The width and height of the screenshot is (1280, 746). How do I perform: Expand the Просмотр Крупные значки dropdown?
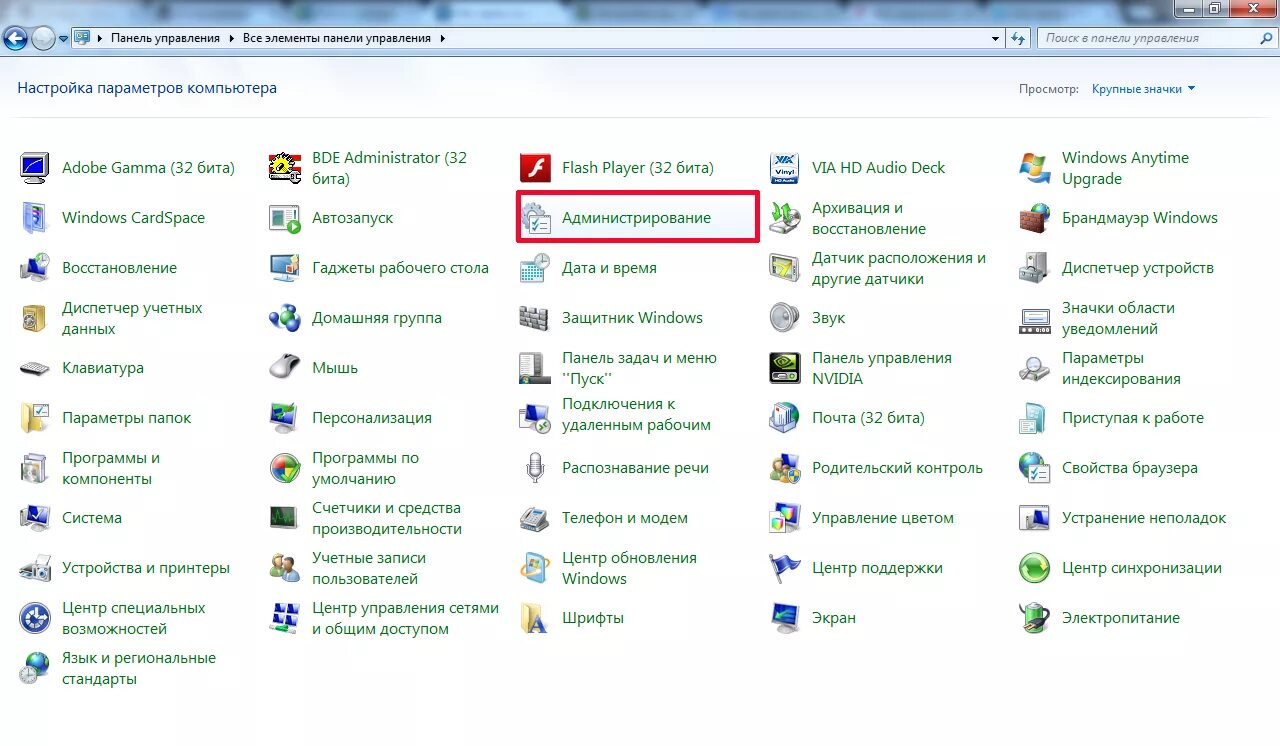pyautogui.click(x=1143, y=89)
